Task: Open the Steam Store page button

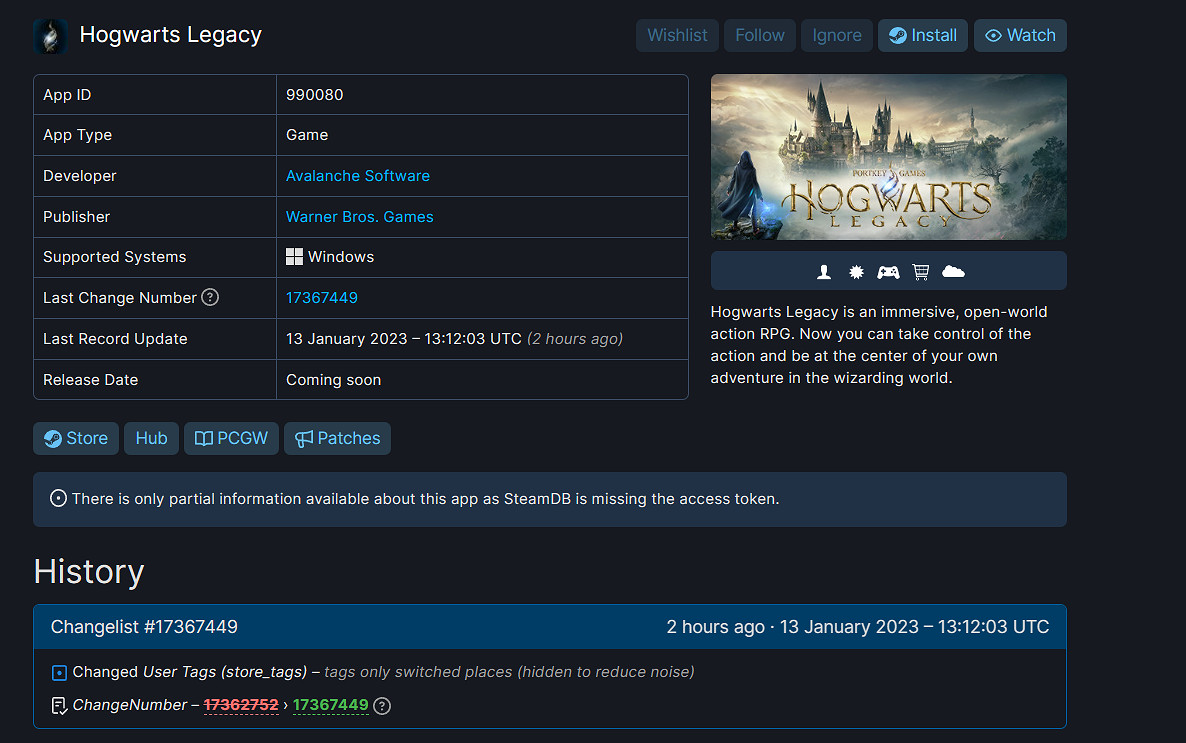Action: [76, 438]
